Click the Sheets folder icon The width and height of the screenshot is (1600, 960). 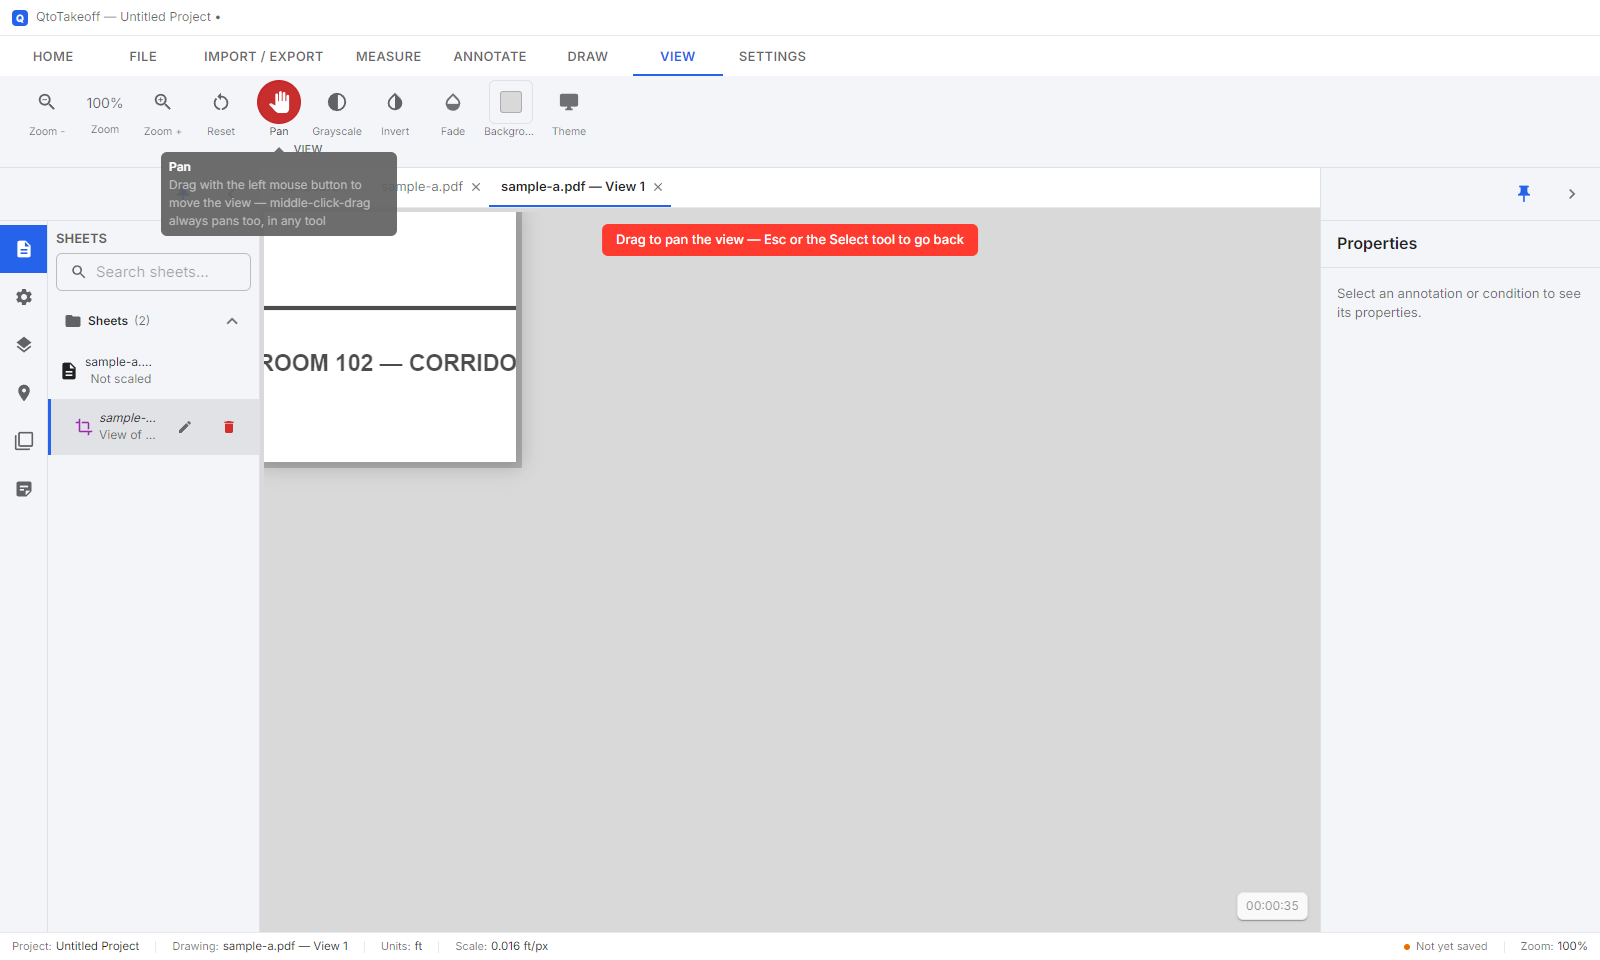[x=73, y=321]
